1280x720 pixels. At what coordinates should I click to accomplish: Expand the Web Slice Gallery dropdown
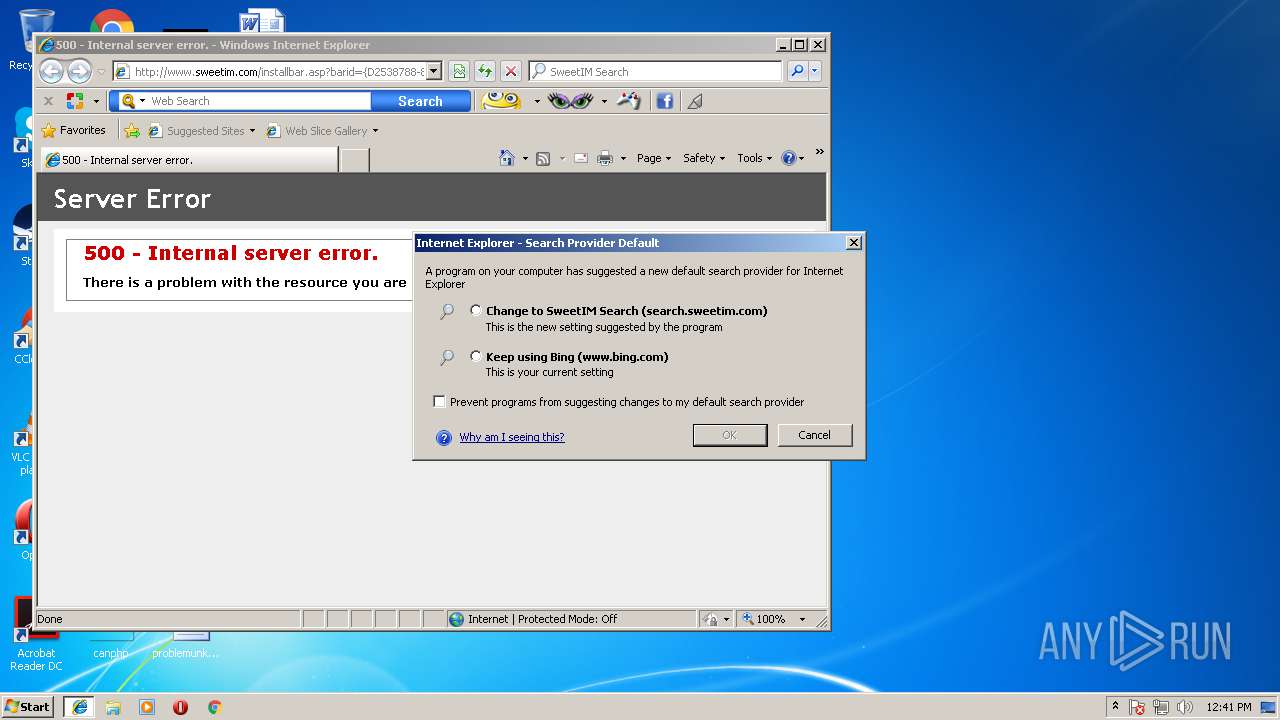[x=375, y=131]
